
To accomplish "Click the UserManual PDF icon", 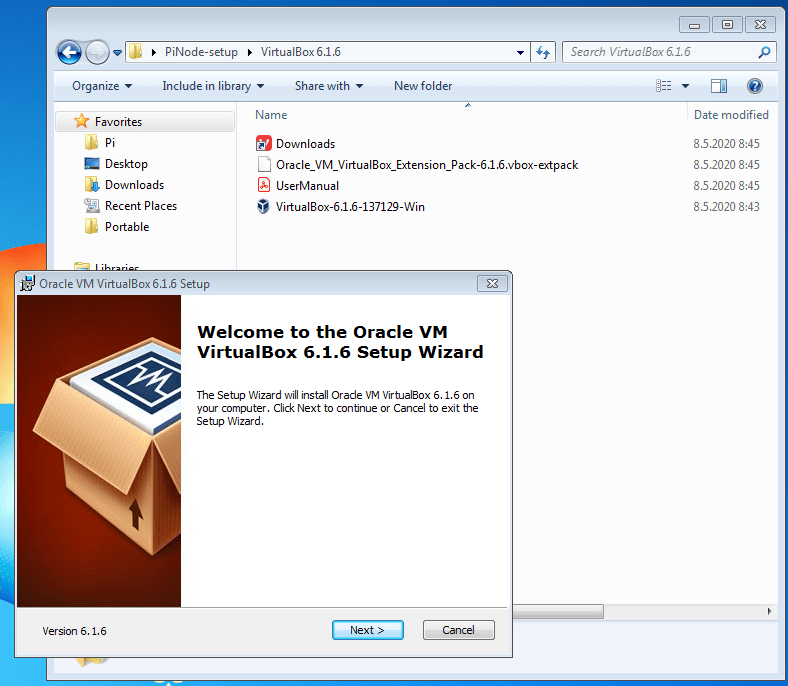I will pyautogui.click(x=264, y=185).
